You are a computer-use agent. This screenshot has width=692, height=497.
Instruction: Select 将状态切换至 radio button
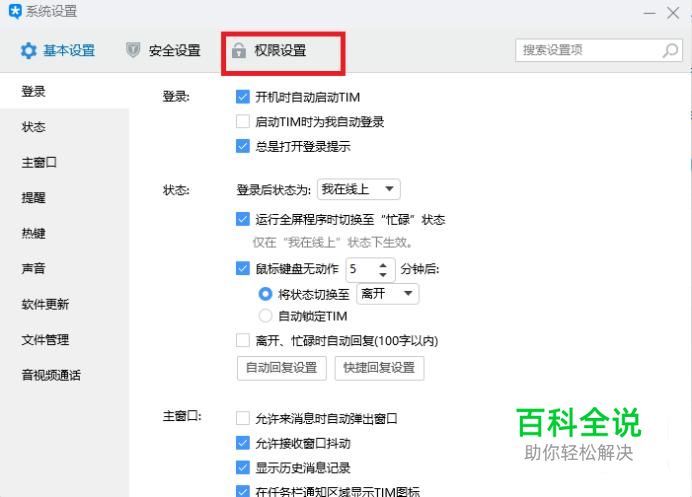[265, 294]
